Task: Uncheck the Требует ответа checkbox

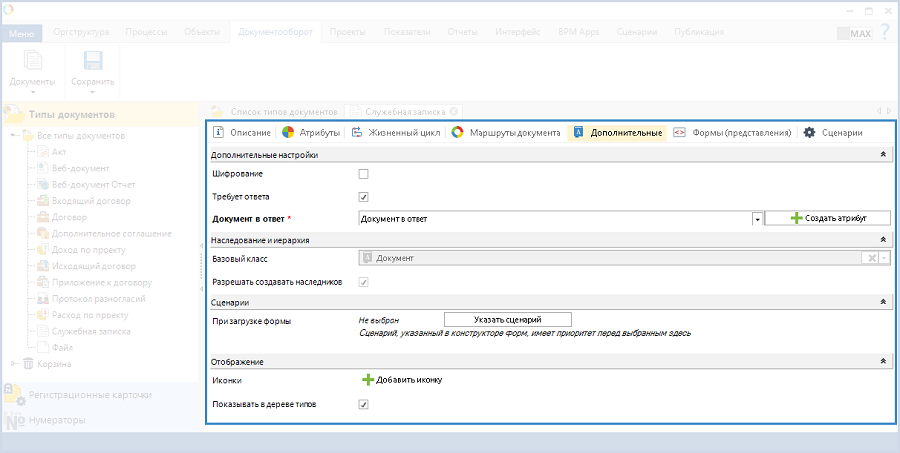Action: (364, 197)
